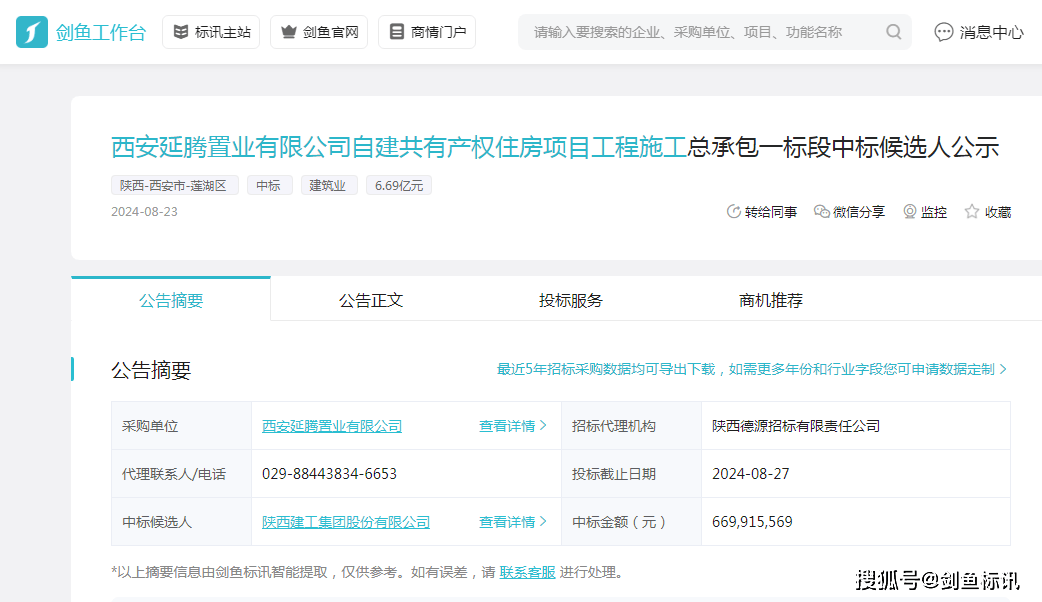1042x602 pixels.
Task: Open 商情门户 from the top bar
Action: coord(427,32)
